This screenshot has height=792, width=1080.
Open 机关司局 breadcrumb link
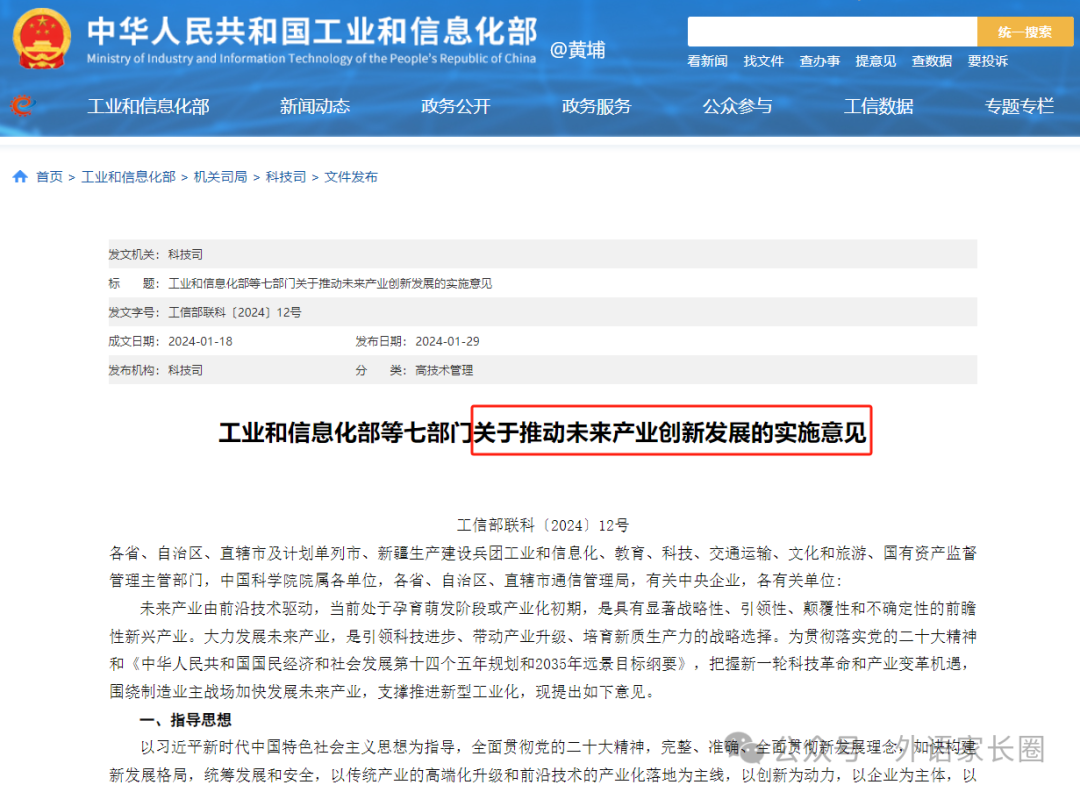(x=220, y=177)
